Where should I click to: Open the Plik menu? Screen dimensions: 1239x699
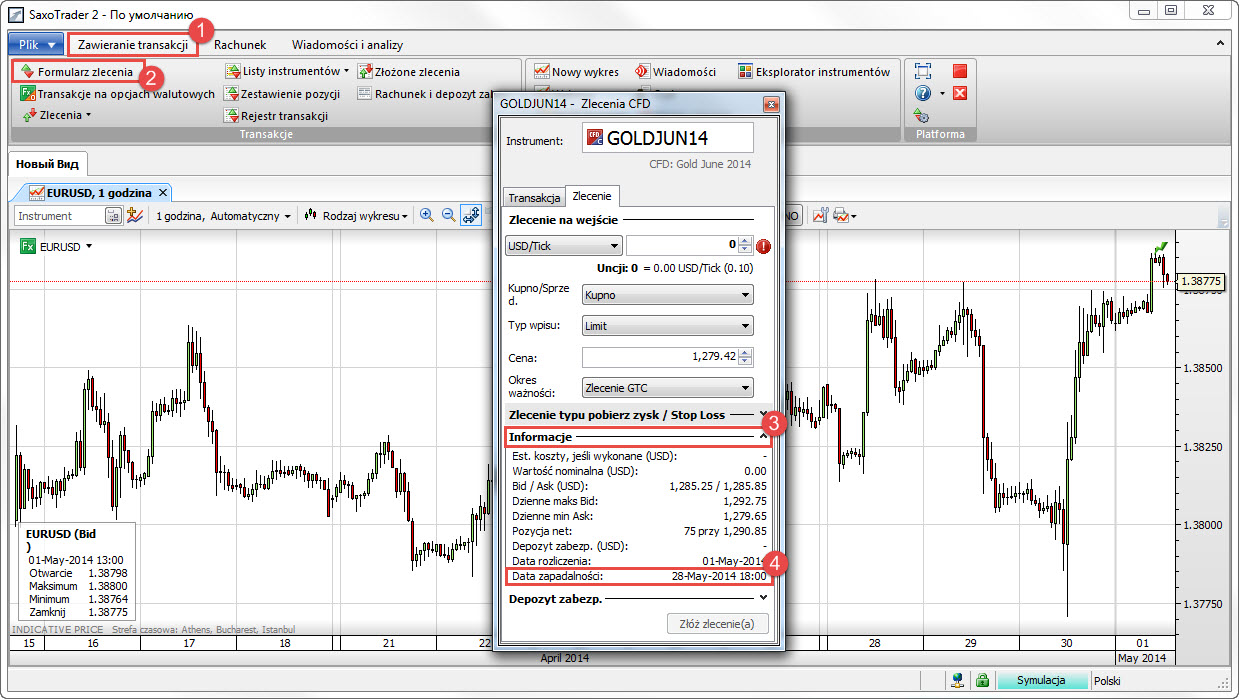tap(37, 44)
